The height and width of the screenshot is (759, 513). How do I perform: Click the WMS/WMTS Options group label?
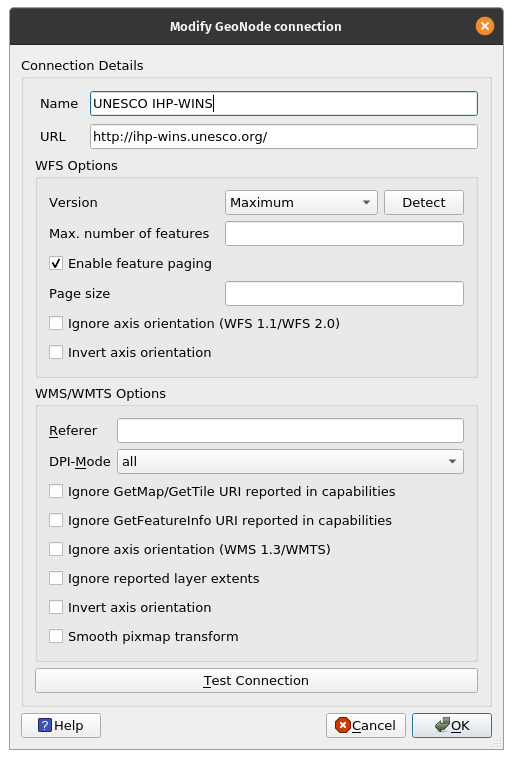click(x=101, y=394)
